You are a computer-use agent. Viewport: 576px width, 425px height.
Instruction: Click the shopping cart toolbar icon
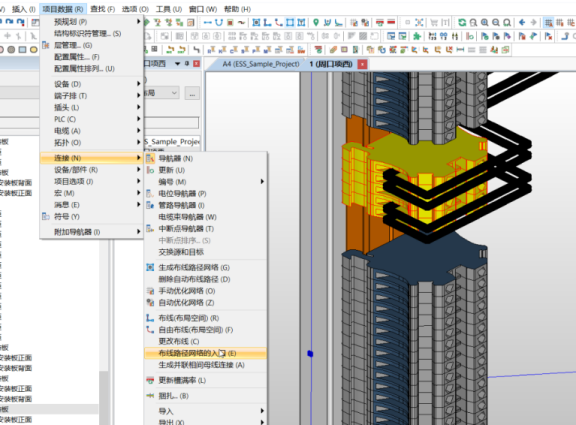click(434, 23)
